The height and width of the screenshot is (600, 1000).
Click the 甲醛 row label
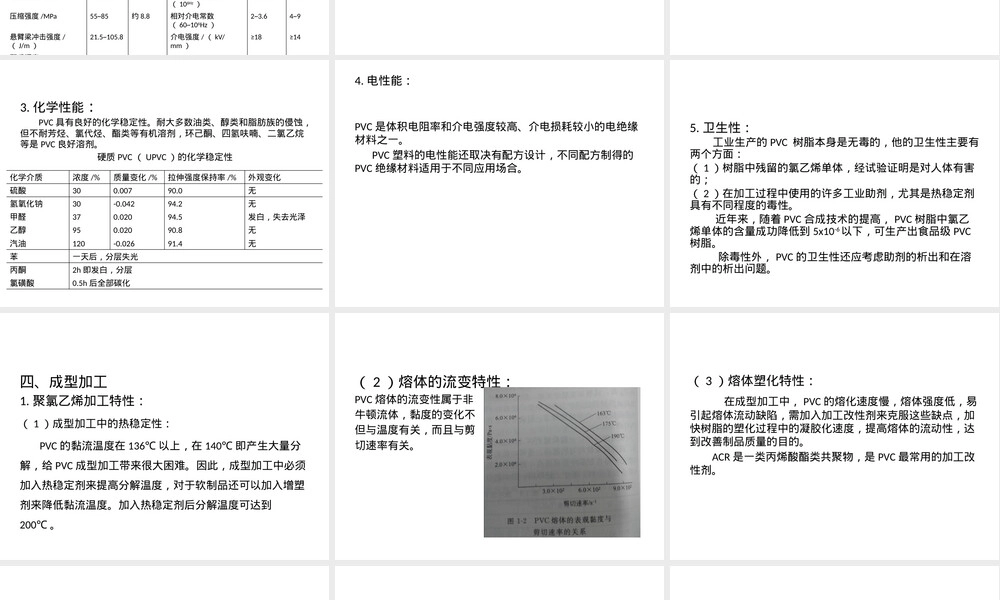(18, 217)
